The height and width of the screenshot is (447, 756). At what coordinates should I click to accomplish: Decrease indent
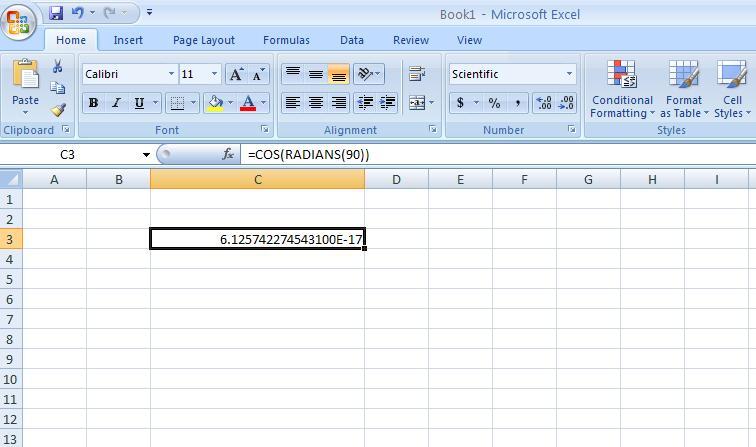click(x=365, y=103)
